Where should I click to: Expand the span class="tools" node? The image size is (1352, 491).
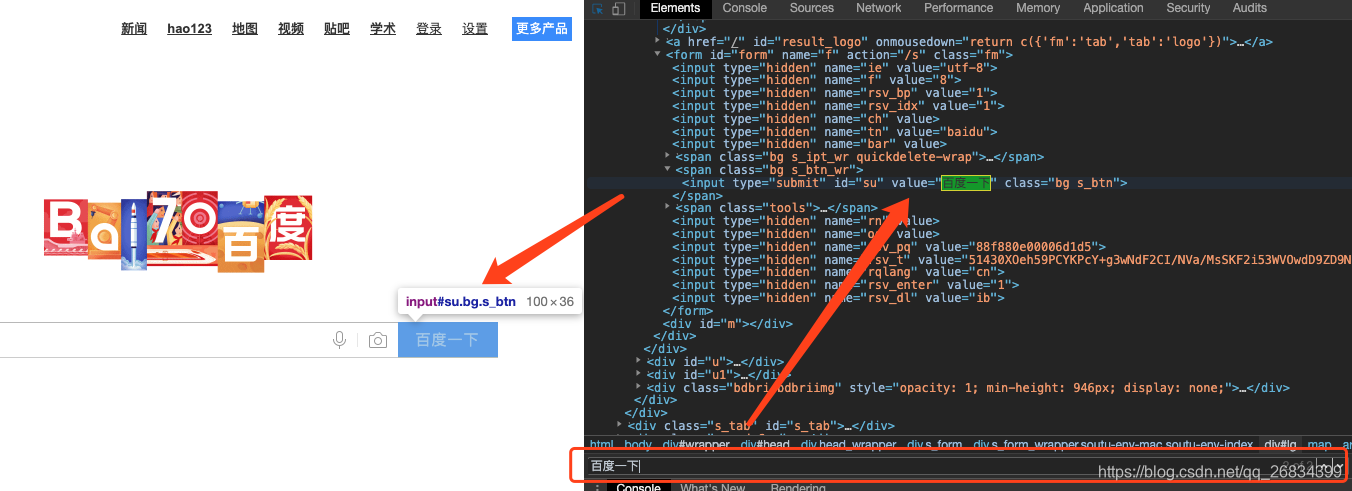point(668,208)
